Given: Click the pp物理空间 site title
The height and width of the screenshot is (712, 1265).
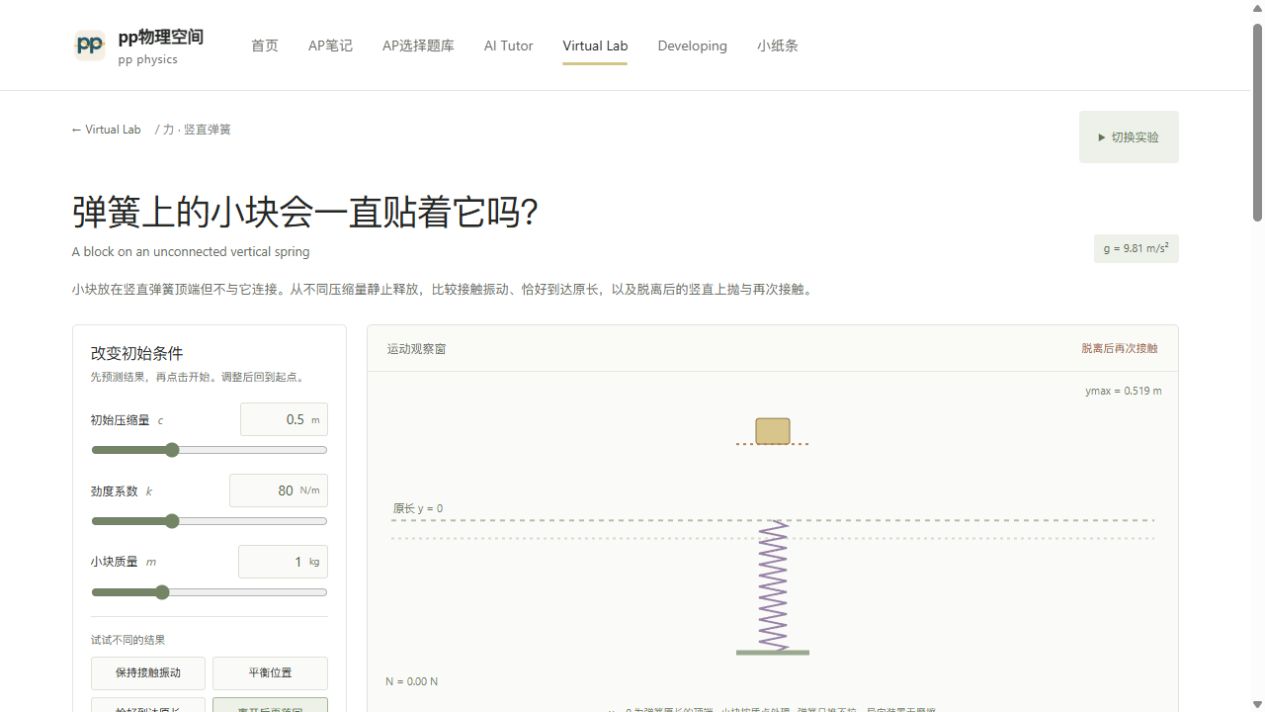Looking at the screenshot, I should (x=161, y=37).
